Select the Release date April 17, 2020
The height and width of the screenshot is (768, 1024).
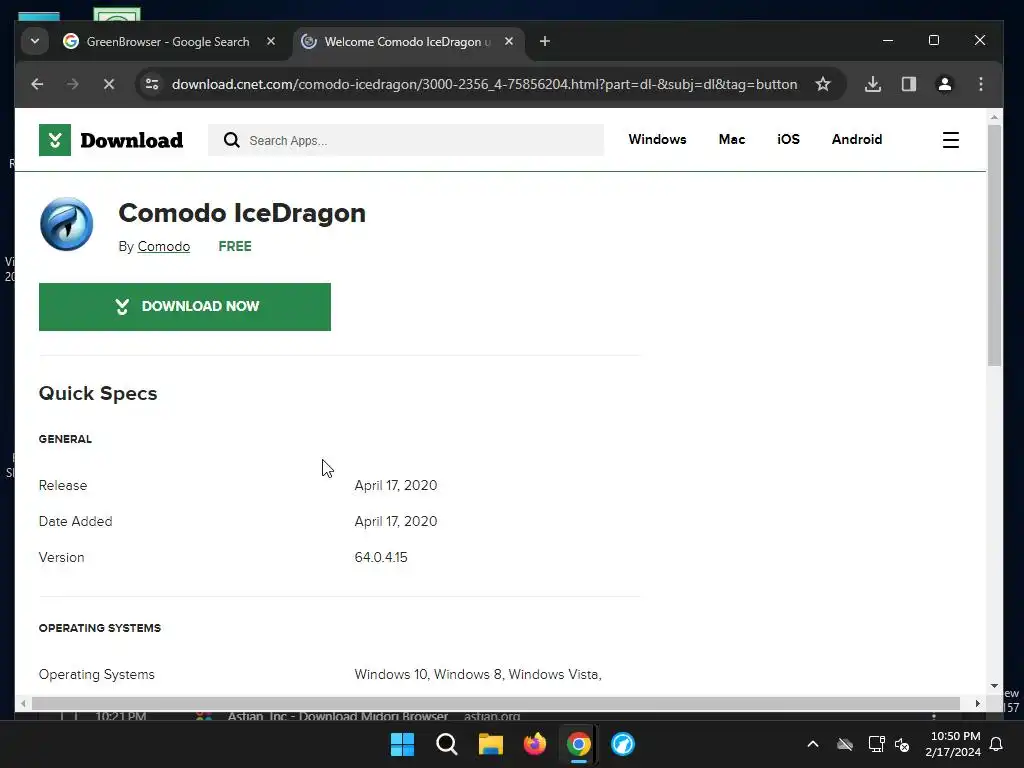pyautogui.click(x=396, y=485)
